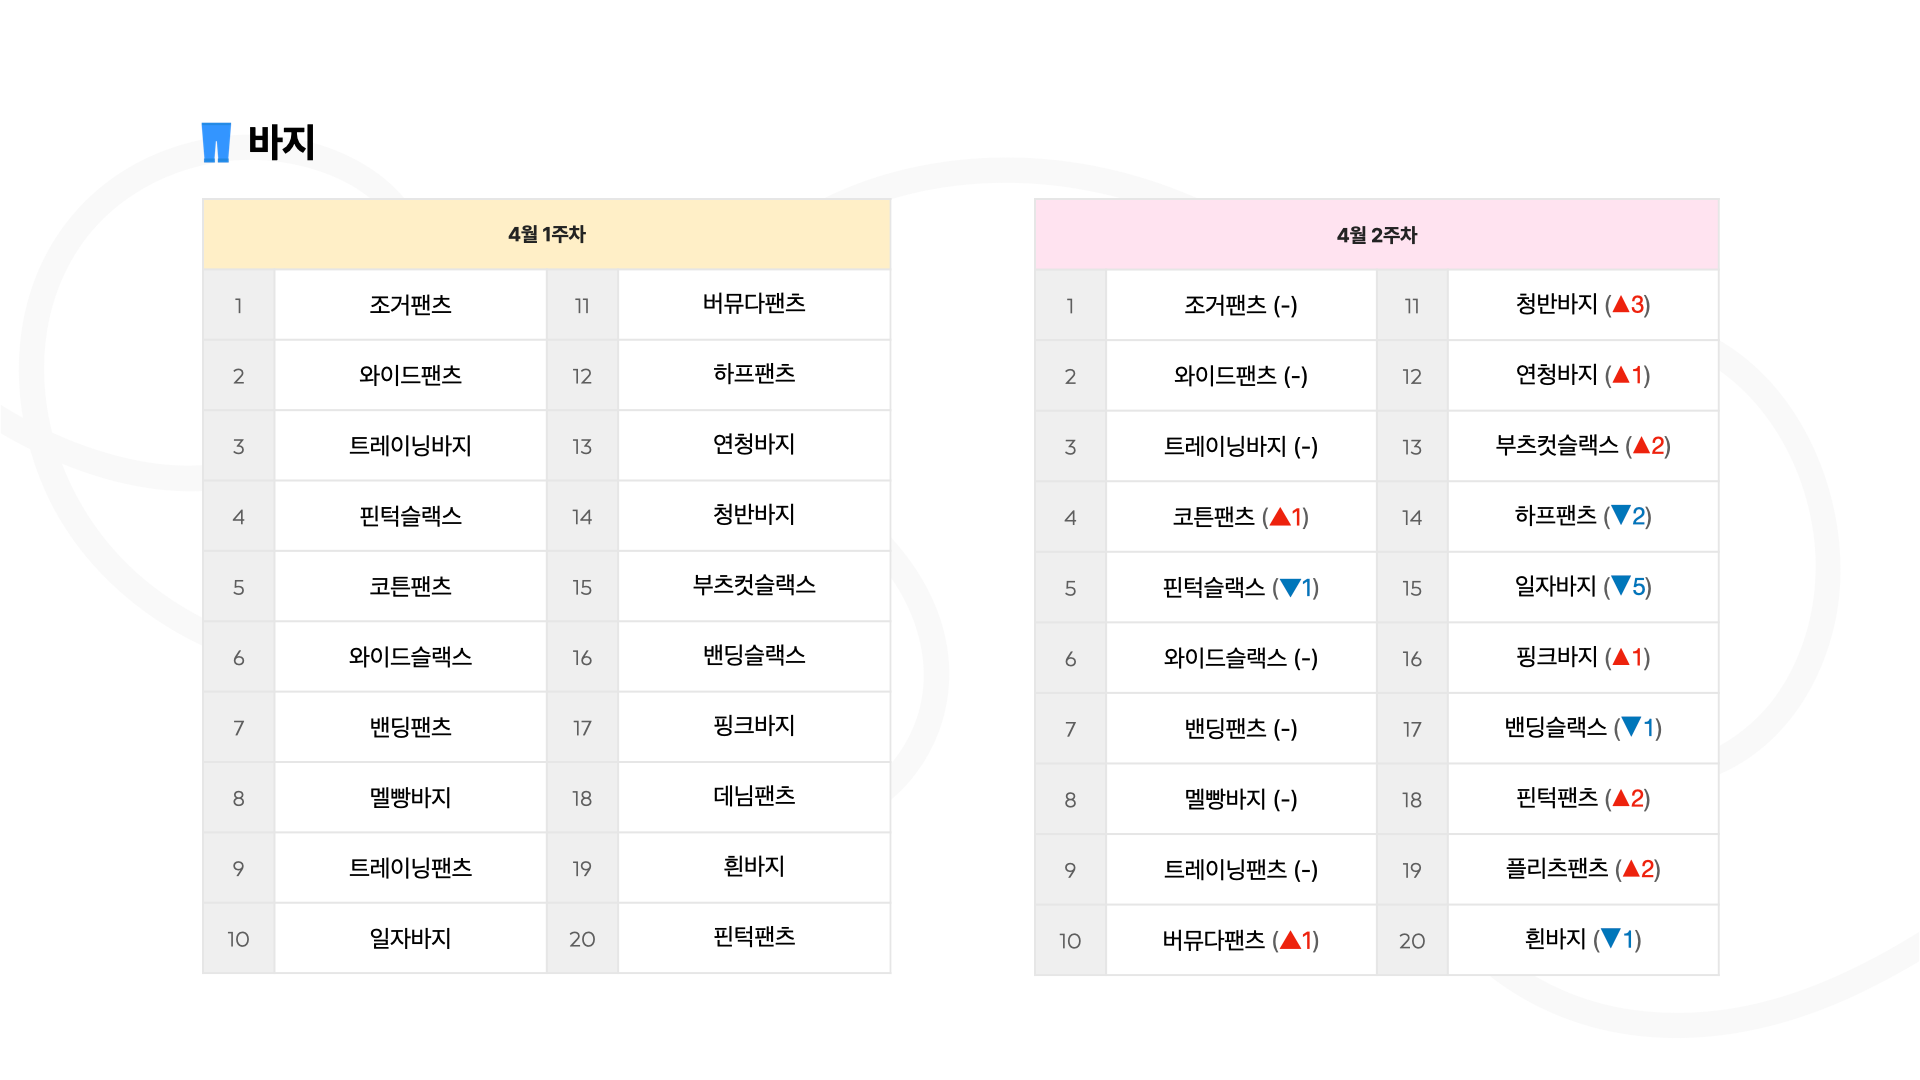1920x1080 pixels.
Task: Click 데님팬츠 at rank 18
Action: click(754, 796)
